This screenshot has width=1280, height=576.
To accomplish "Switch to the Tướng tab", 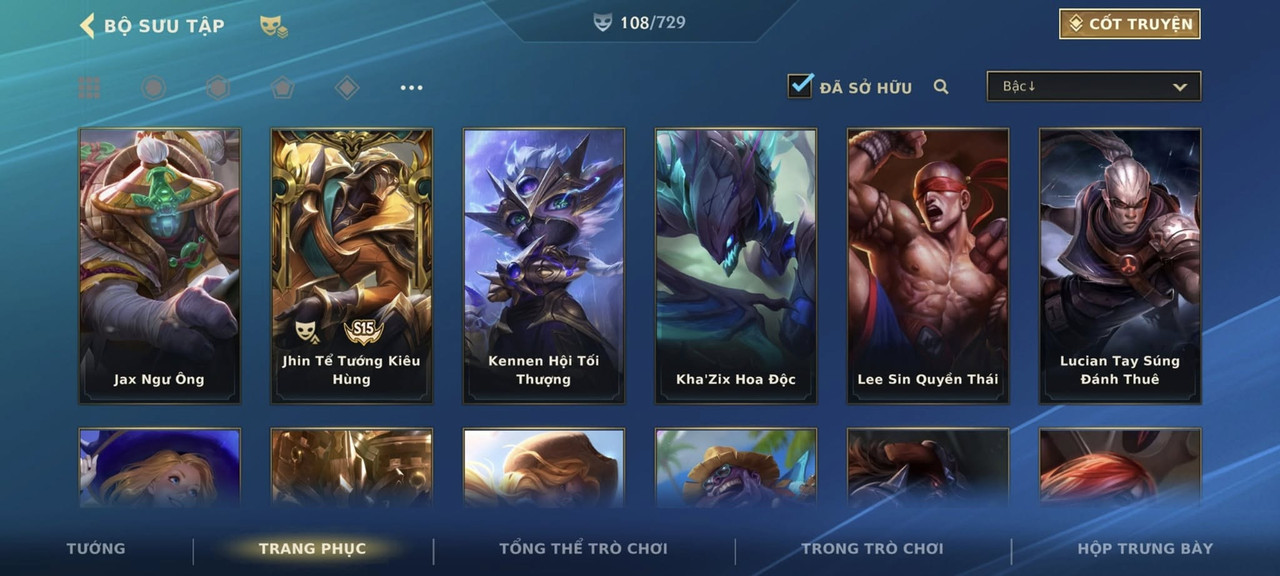I will coord(96,548).
